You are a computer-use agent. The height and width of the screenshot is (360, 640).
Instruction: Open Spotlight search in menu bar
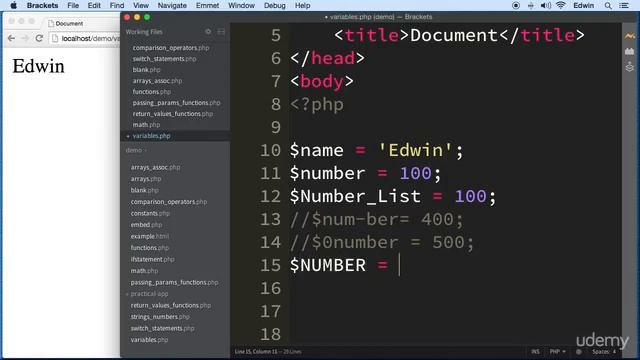[x=608, y=5]
